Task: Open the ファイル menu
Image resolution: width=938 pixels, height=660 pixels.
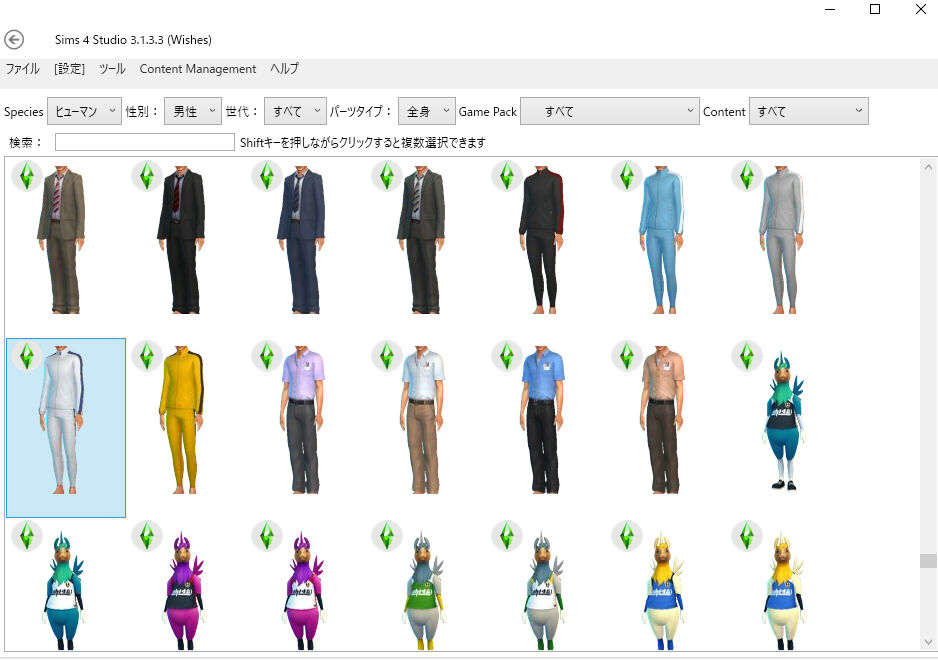Action: pos(23,69)
